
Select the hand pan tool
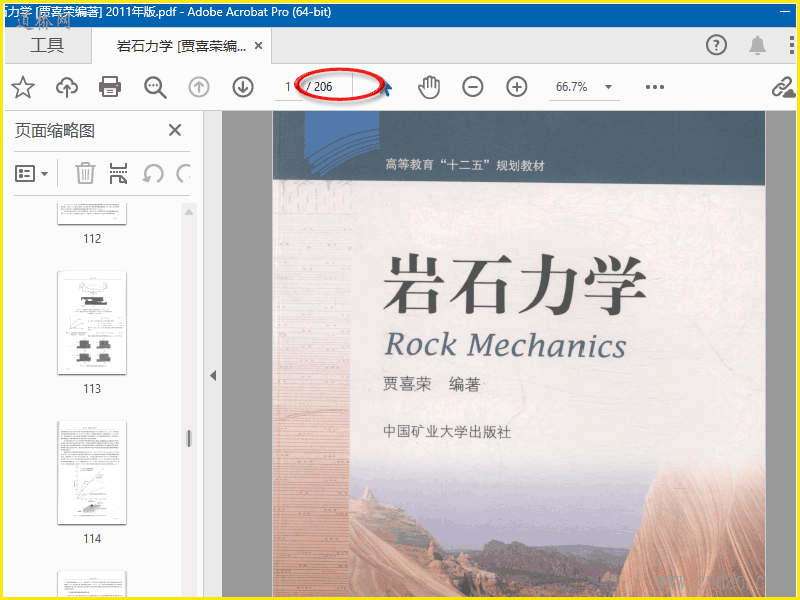point(429,87)
